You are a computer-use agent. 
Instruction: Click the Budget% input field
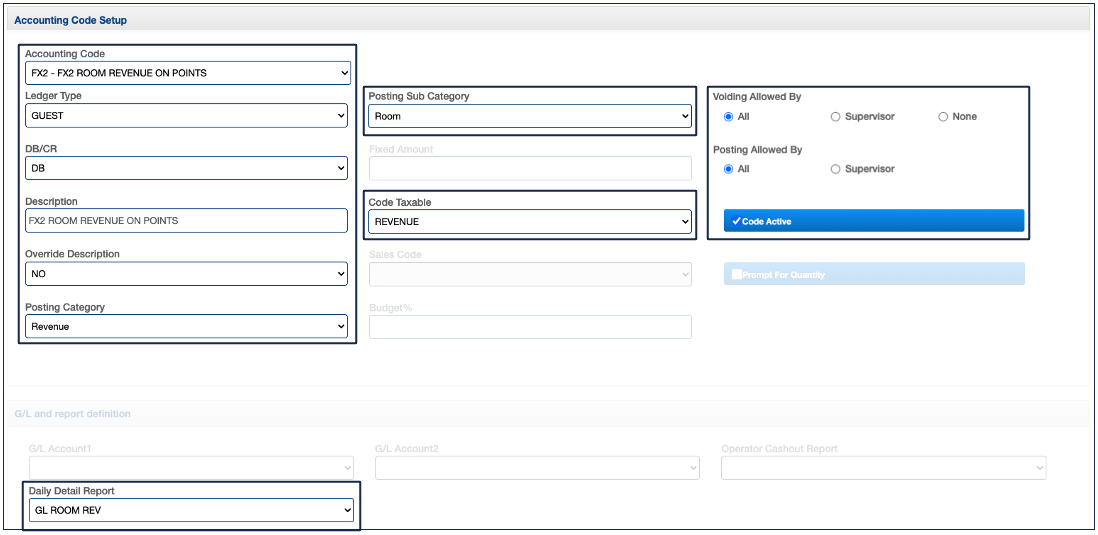[530, 327]
